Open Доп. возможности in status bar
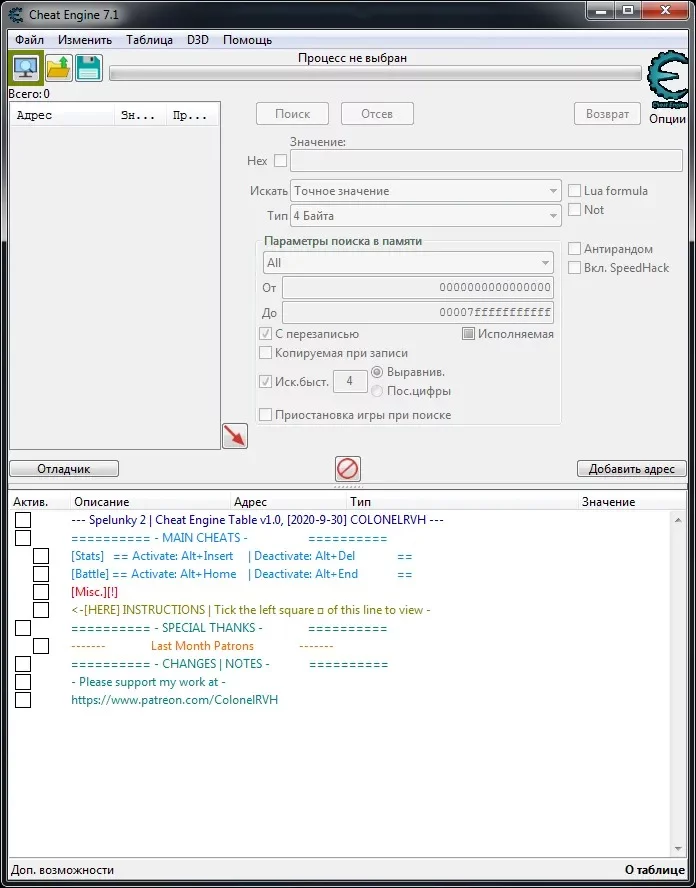Viewport: 696px width, 888px height. [62, 870]
